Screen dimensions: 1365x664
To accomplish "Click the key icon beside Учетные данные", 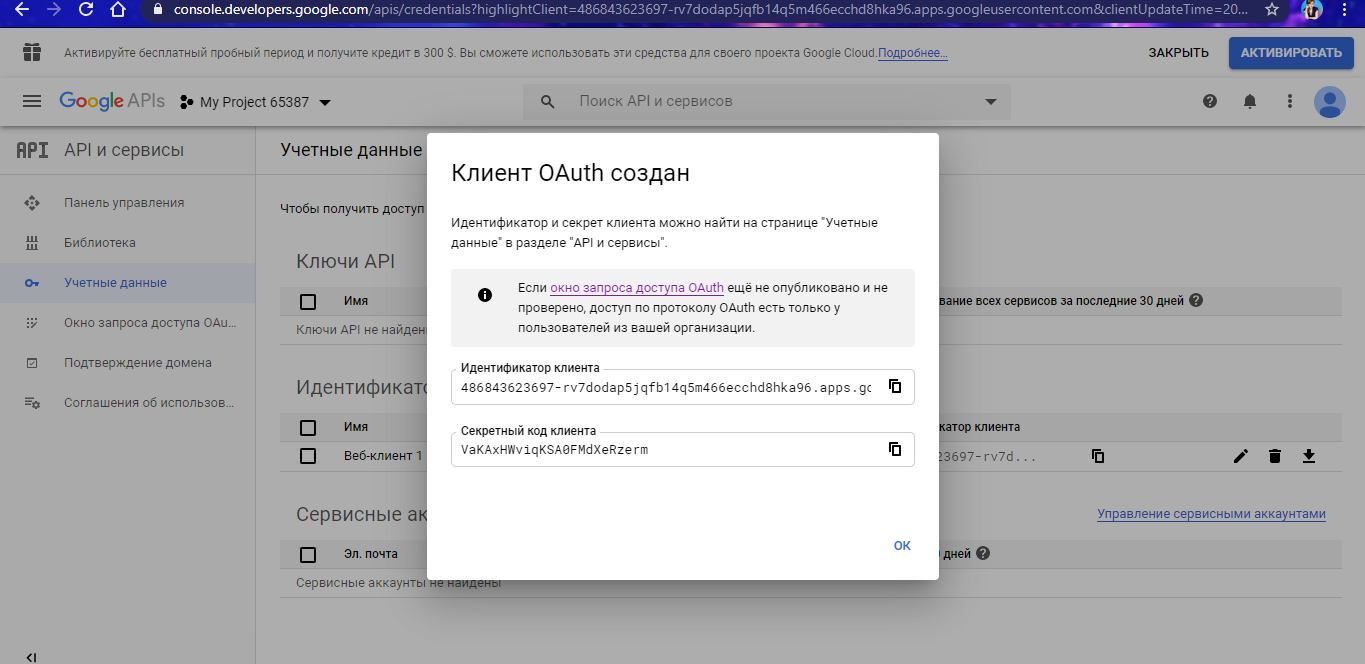I will click(32, 283).
